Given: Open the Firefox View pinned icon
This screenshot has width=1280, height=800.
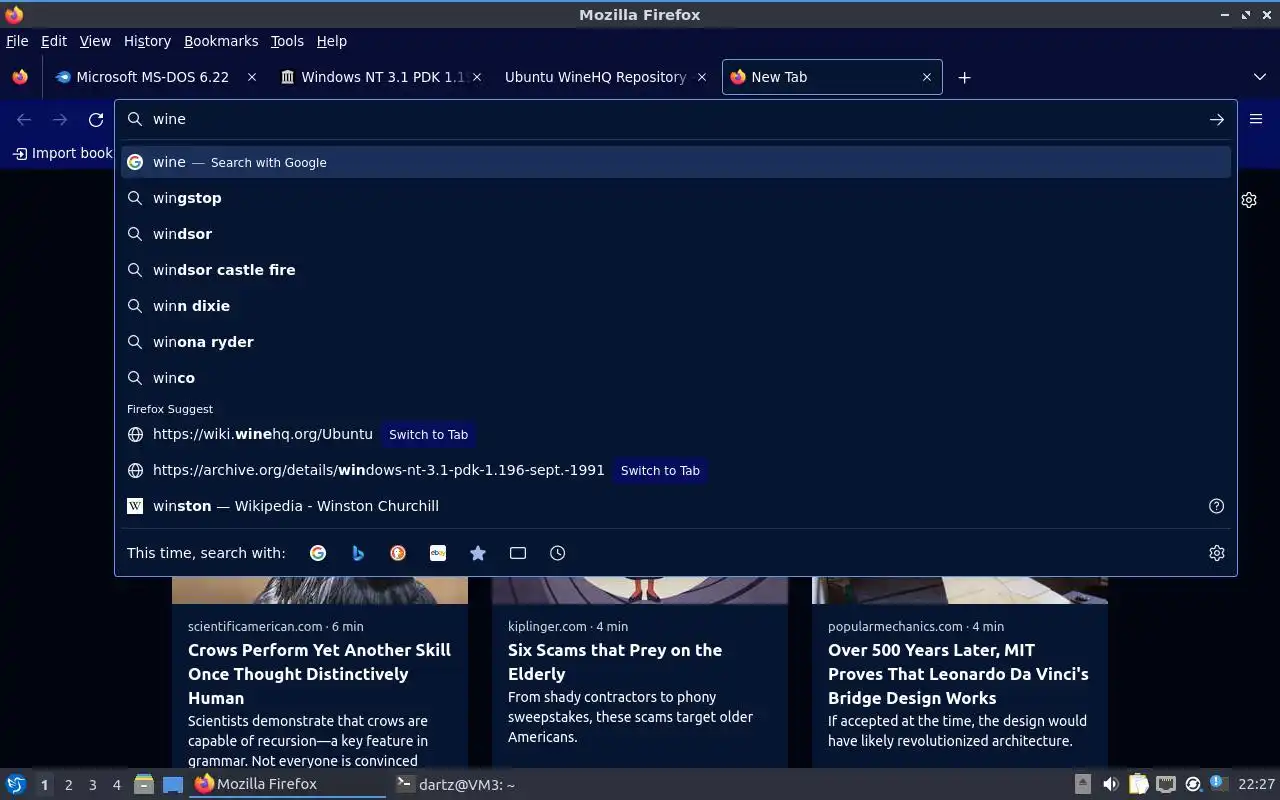Looking at the screenshot, I should (19, 77).
